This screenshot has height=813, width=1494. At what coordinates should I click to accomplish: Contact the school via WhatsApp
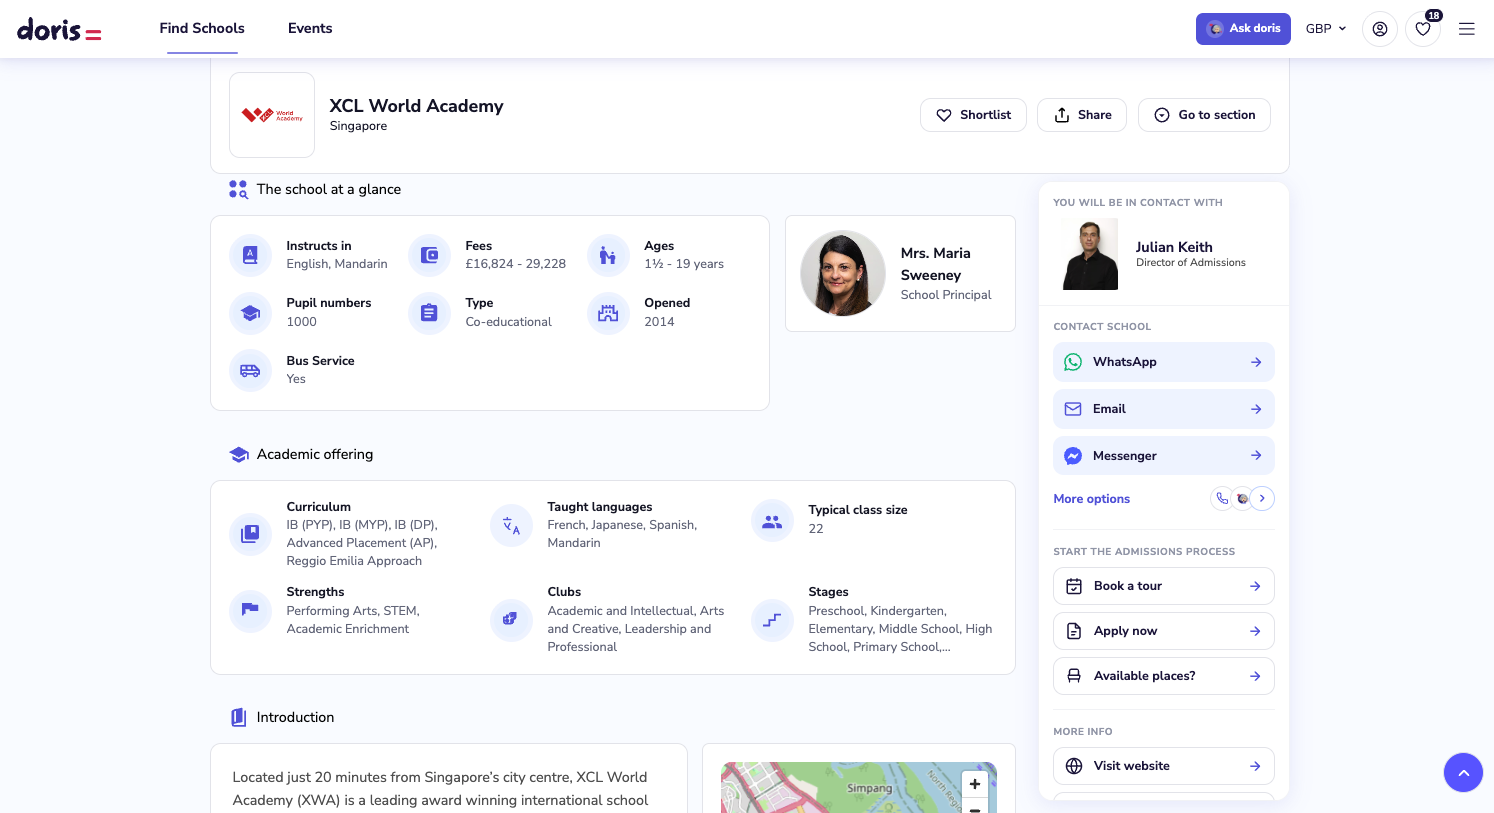tap(1164, 362)
